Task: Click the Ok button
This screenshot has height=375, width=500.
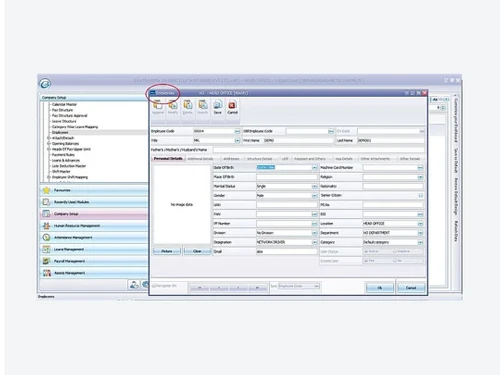Action: (x=379, y=288)
